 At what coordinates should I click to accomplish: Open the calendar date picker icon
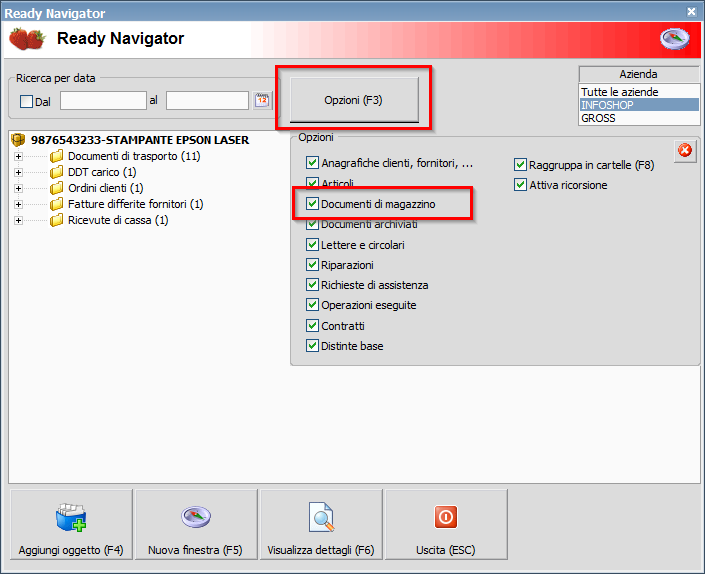[x=262, y=100]
